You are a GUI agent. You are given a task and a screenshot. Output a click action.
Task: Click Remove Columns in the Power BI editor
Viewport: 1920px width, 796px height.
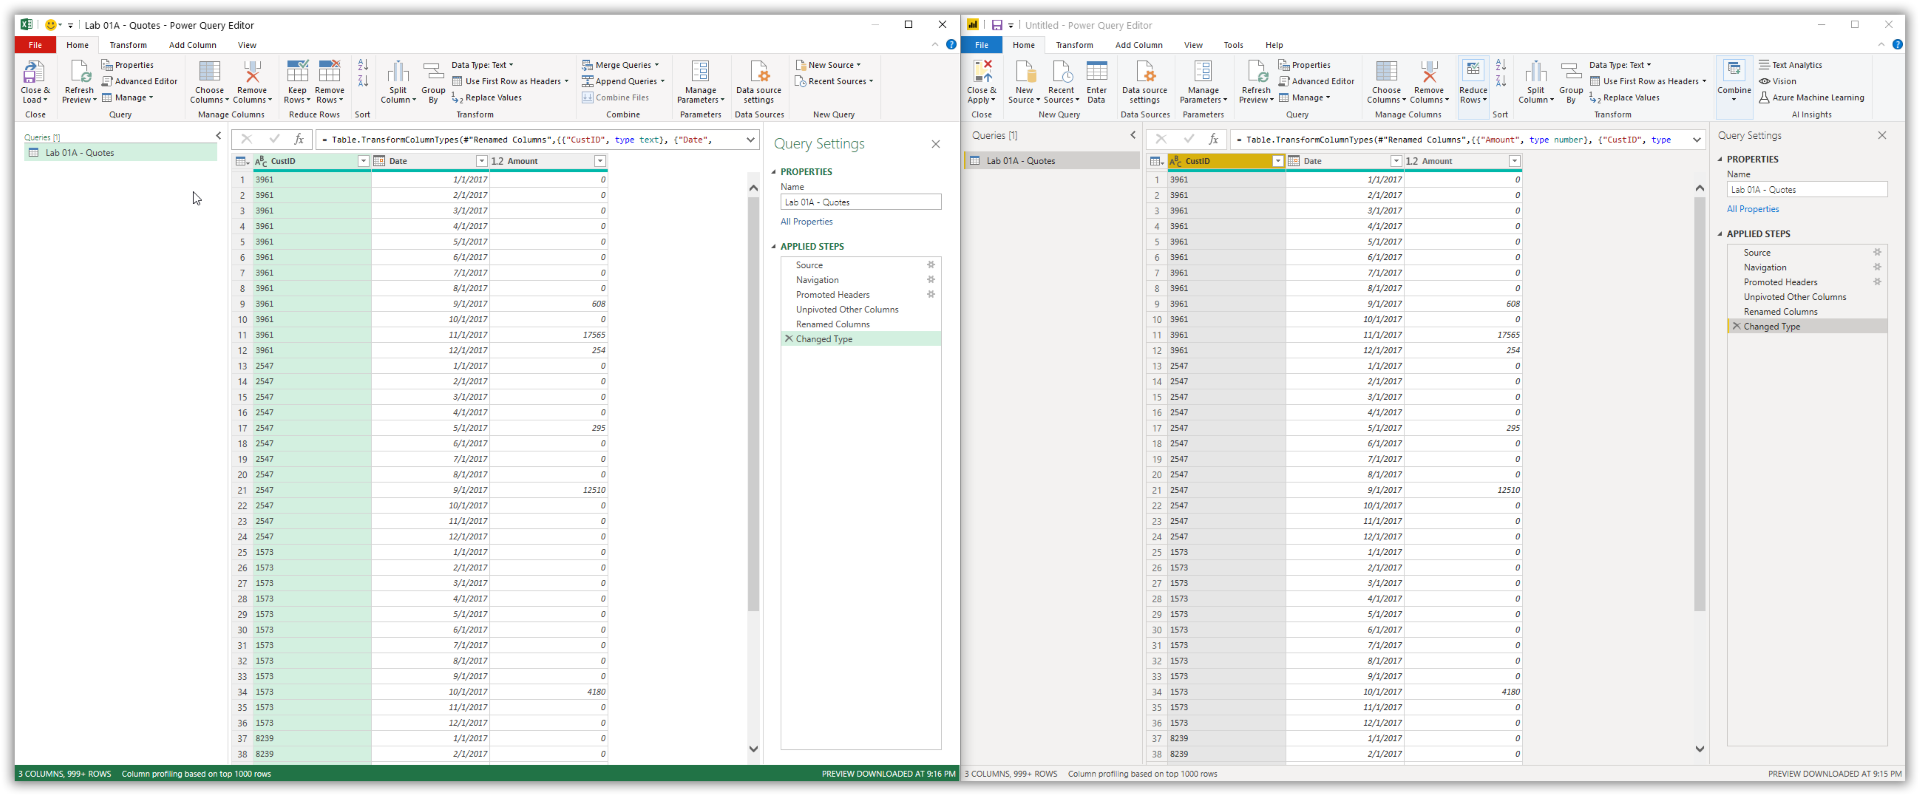coord(1428,81)
